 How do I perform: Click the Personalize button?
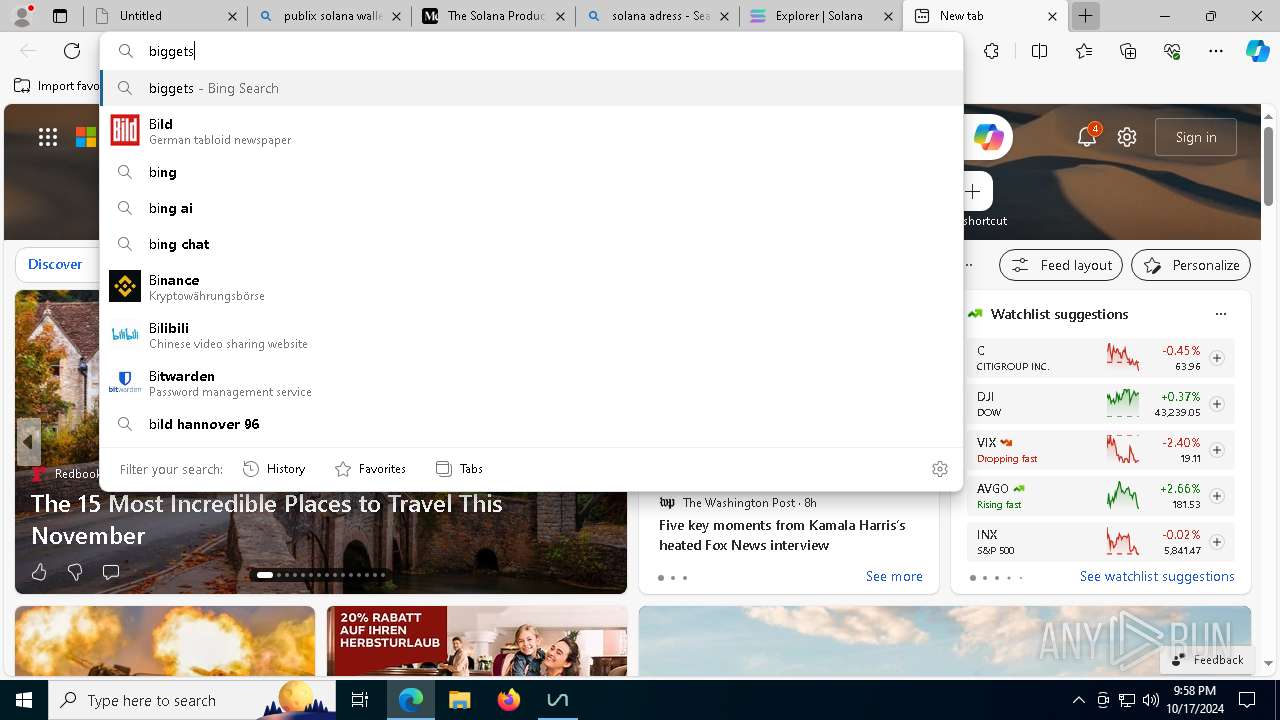1191,265
